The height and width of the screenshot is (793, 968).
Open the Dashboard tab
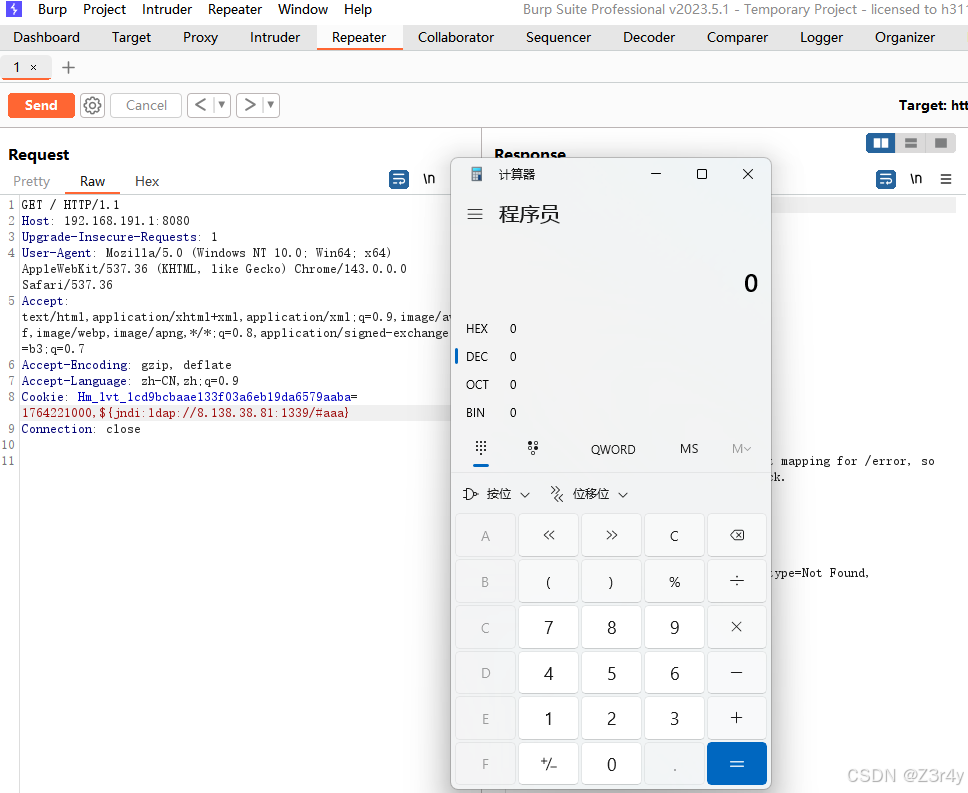coord(46,37)
